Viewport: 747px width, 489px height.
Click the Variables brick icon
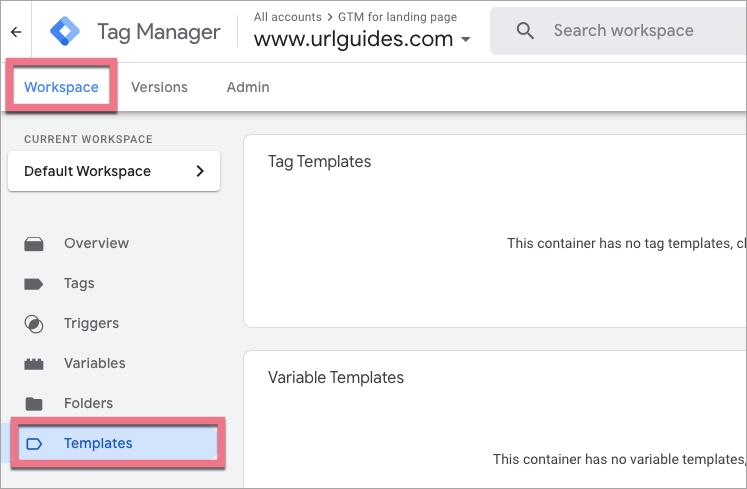click(34, 364)
